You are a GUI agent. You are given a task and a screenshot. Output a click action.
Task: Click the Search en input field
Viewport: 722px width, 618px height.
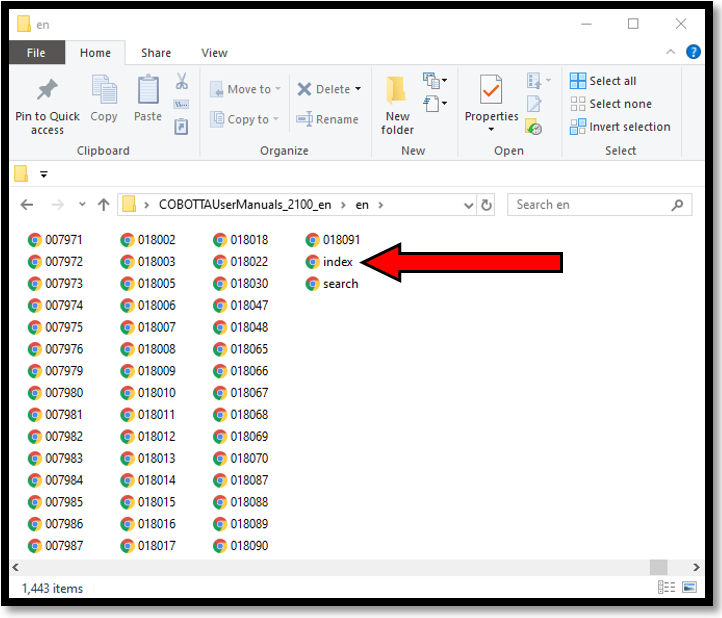[599, 205]
